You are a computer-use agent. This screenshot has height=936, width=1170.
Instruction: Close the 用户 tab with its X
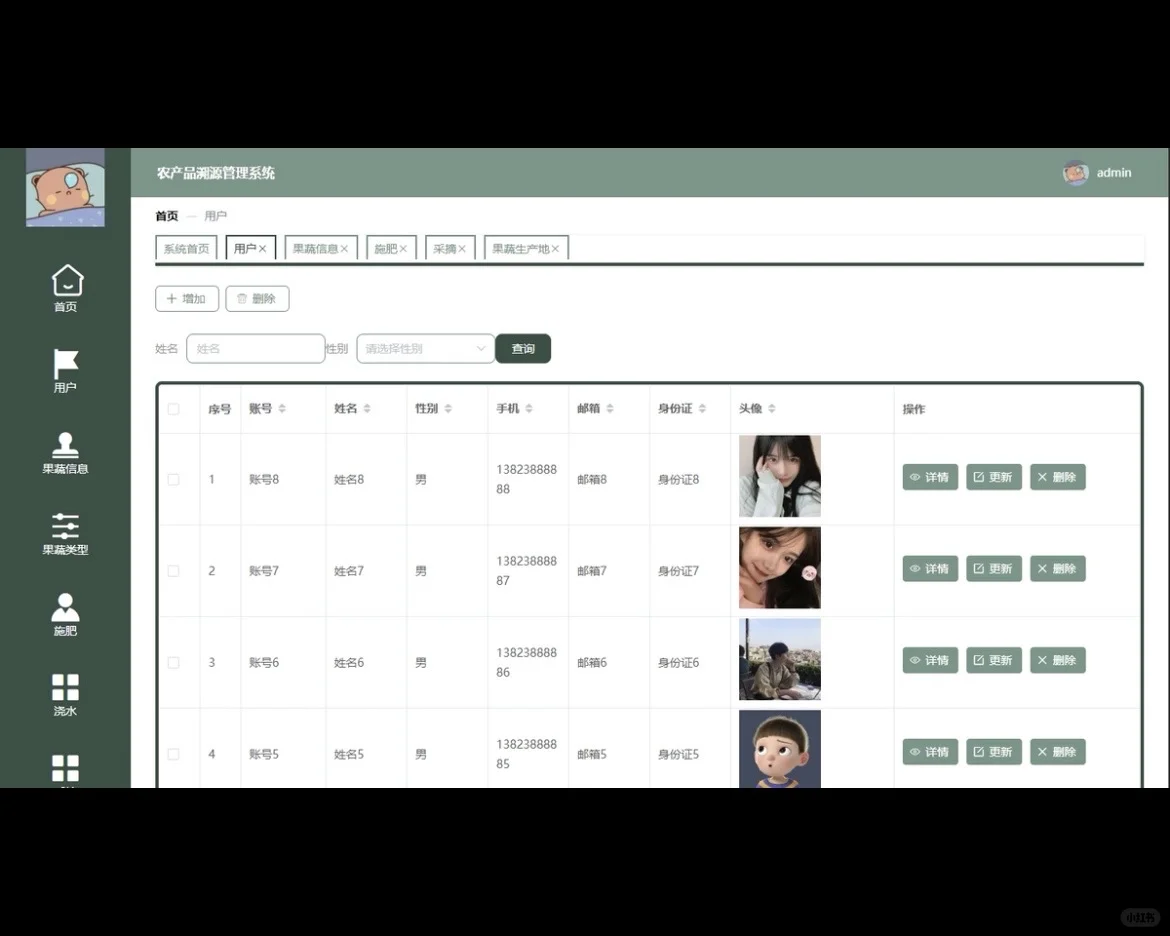(263, 249)
